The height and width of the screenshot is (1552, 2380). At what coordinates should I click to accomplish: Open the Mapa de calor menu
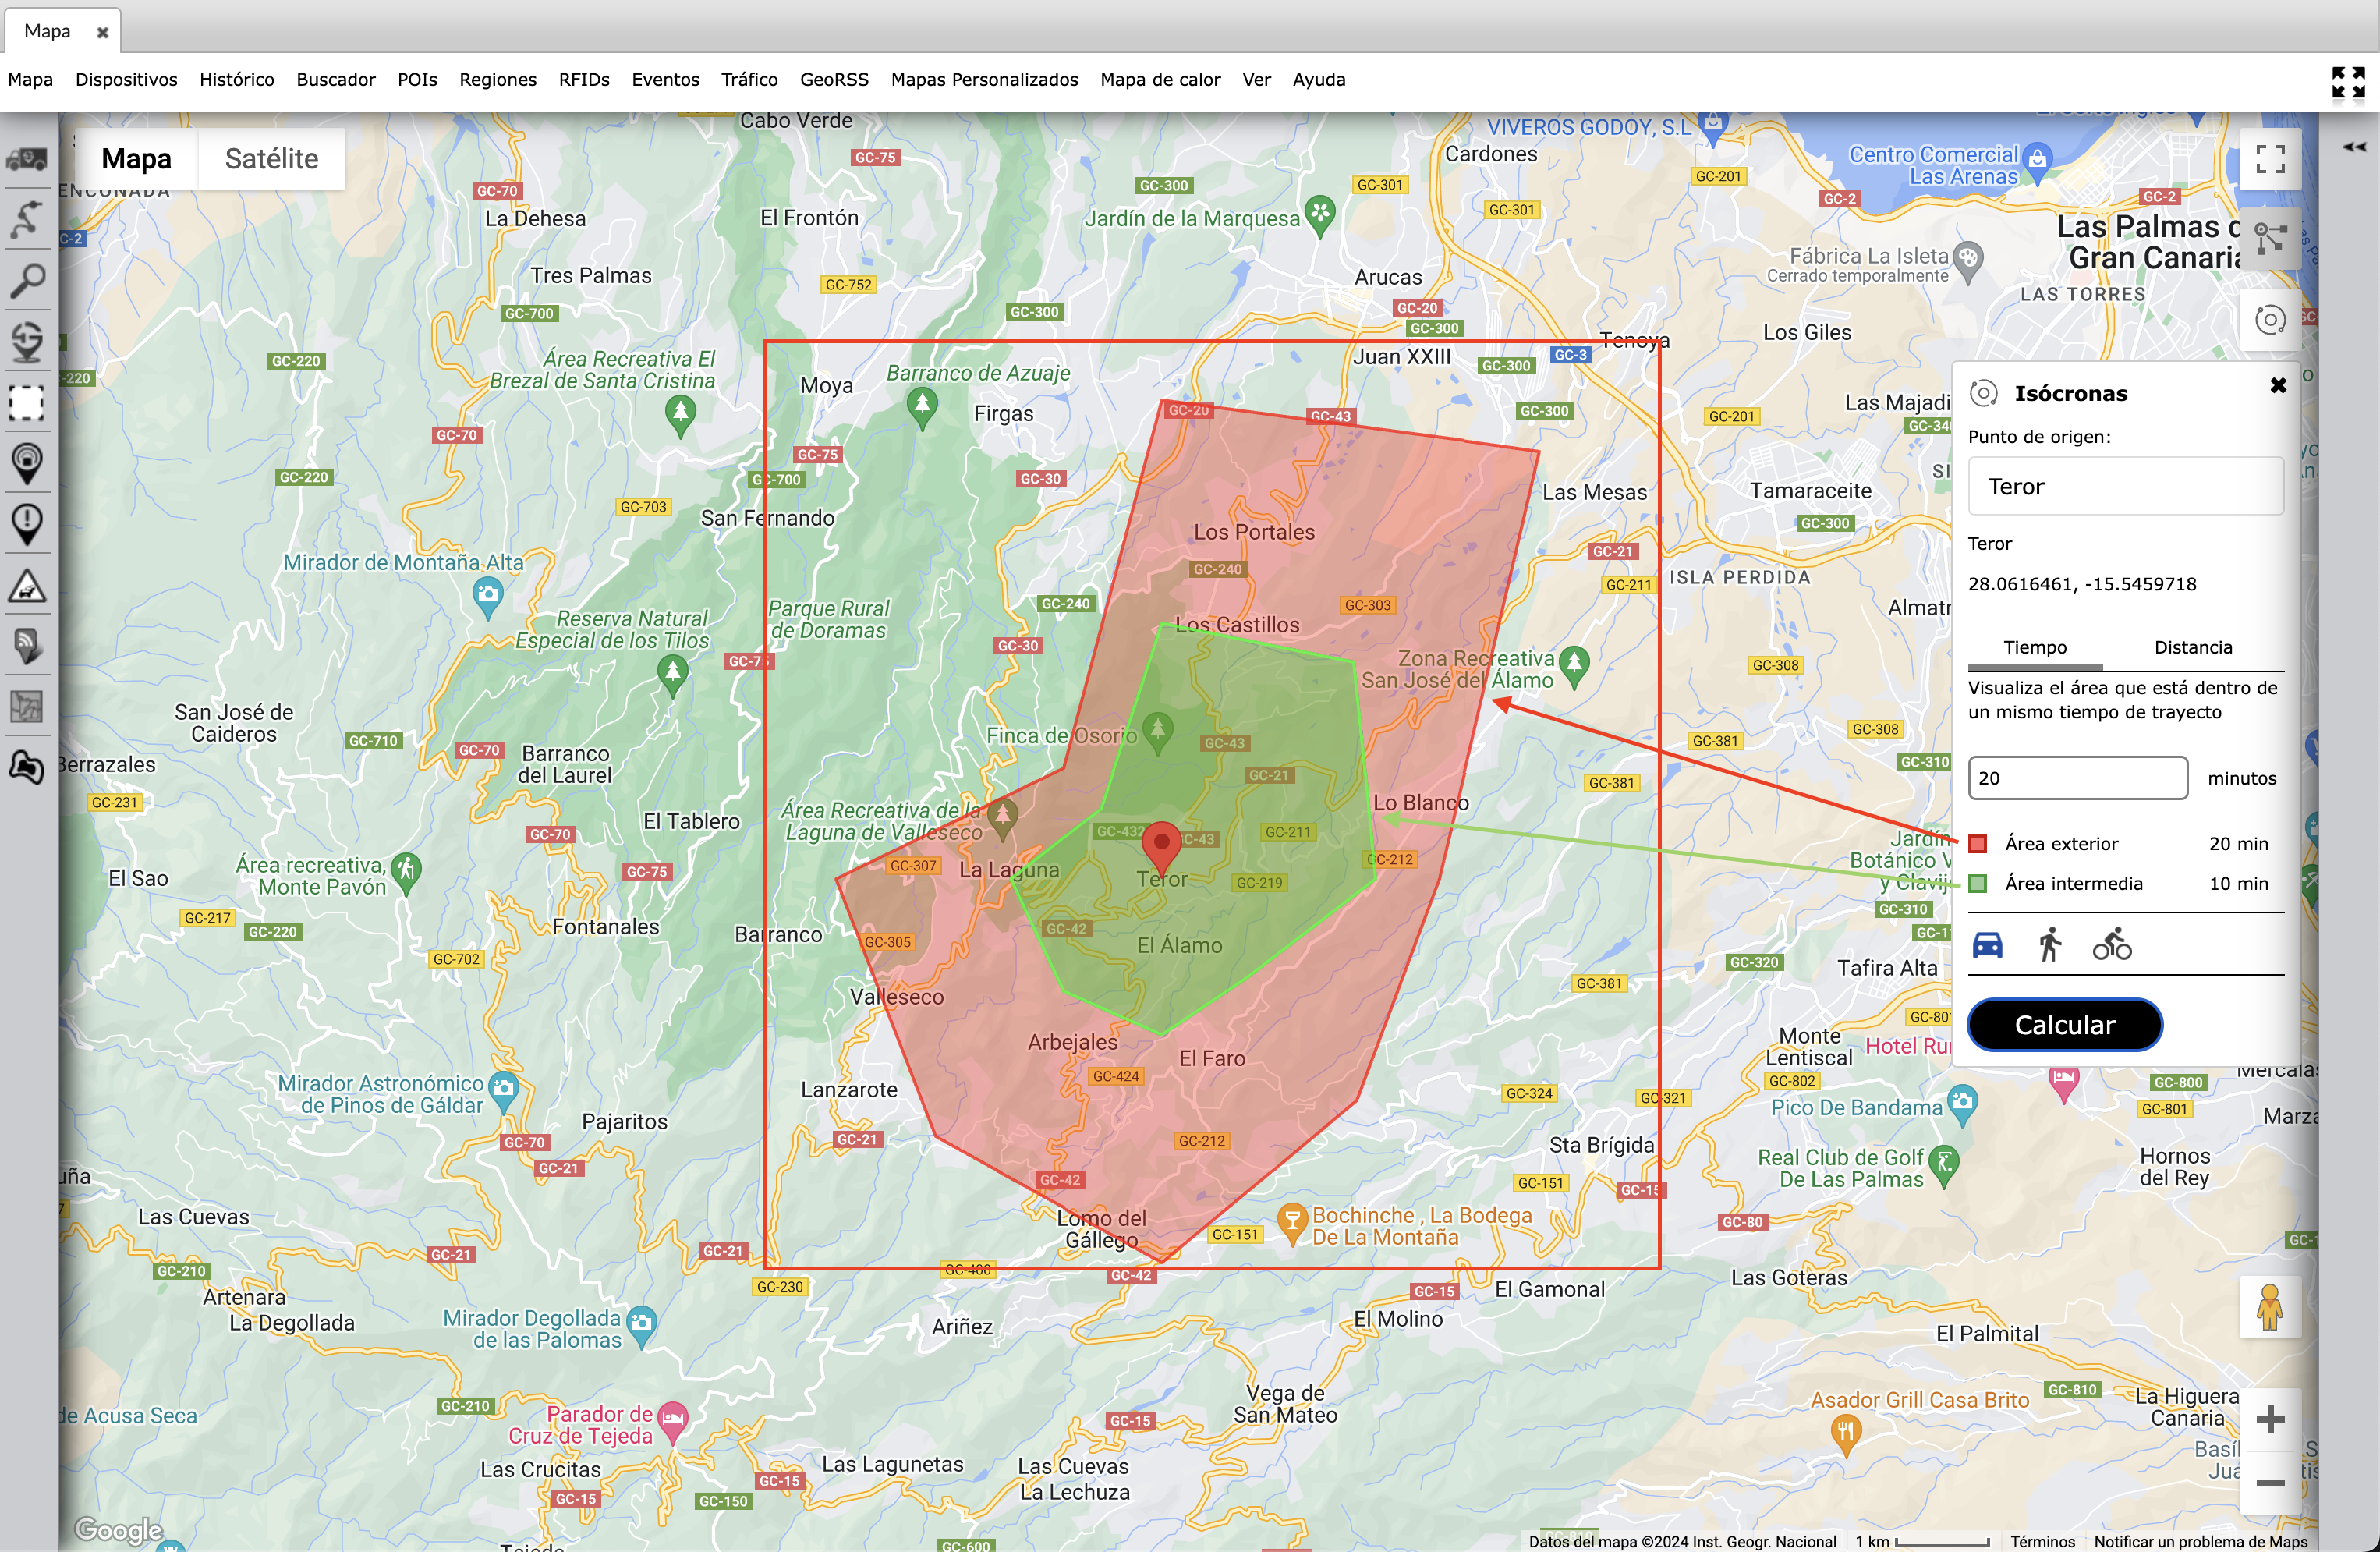(x=1160, y=80)
